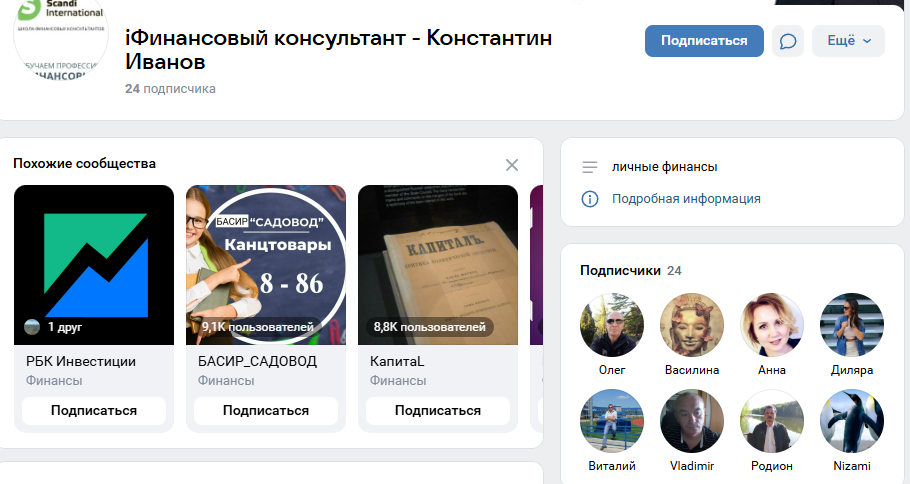
Task: Open Олег's subscriber avatar
Action: click(x=612, y=324)
